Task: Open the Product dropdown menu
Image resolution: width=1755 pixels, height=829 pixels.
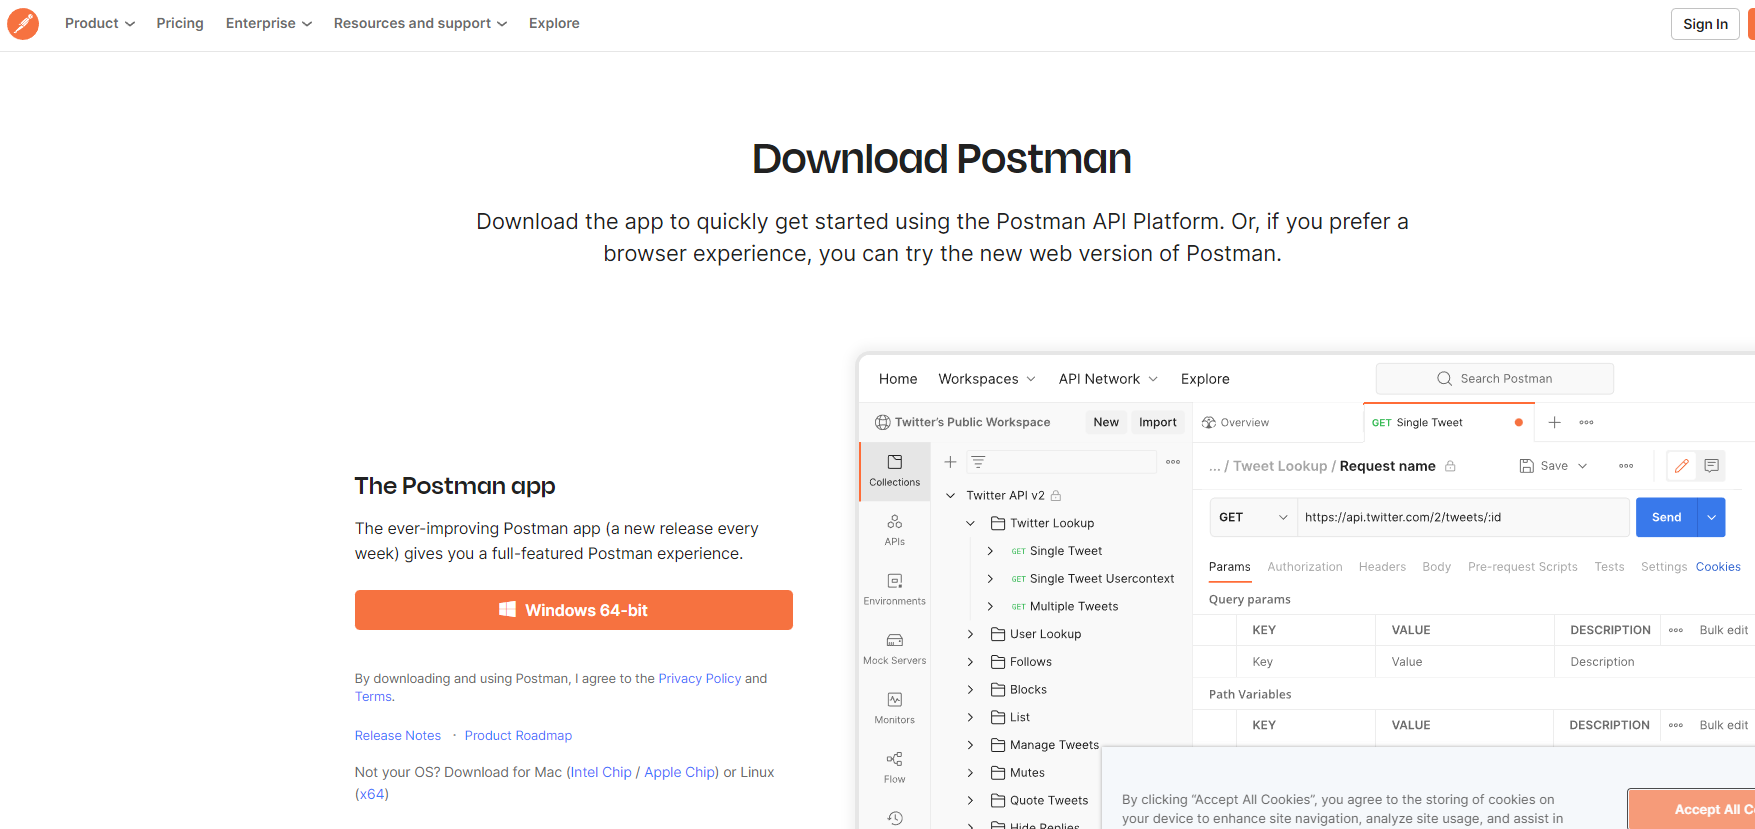Action: point(100,23)
